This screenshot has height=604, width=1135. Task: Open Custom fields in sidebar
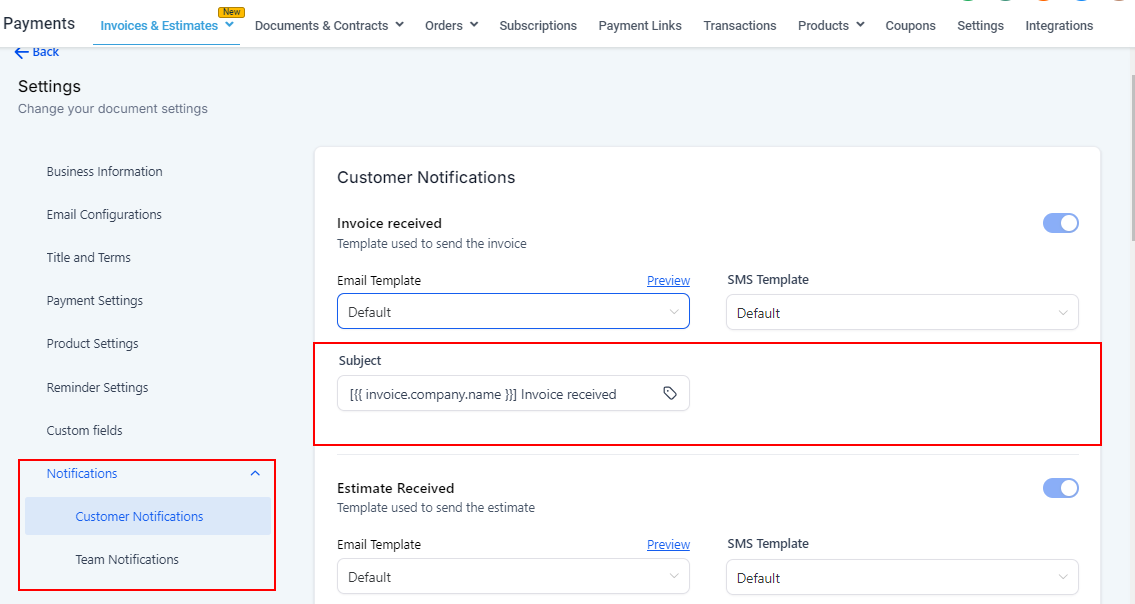pyautogui.click(x=85, y=430)
